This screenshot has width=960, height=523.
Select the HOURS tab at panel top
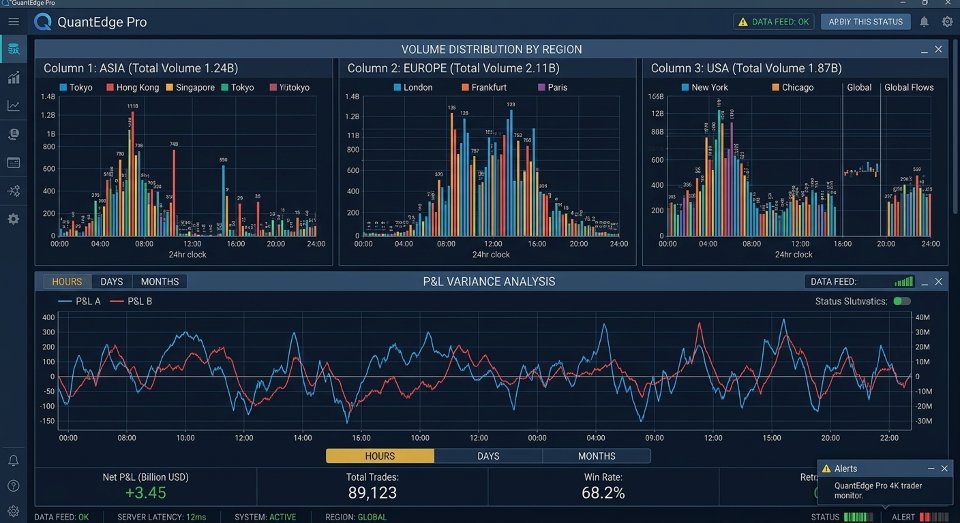(67, 282)
